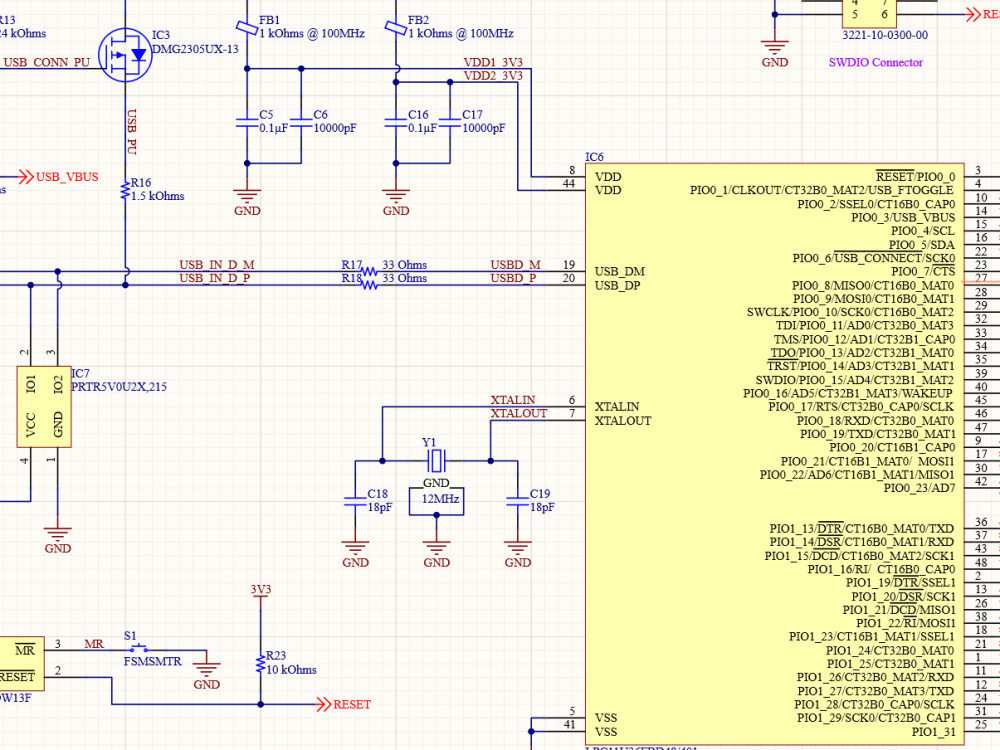Click GND symbol below capacitor C18
Image resolution: width=1000 pixels, height=750 pixels.
click(x=355, y=553)
